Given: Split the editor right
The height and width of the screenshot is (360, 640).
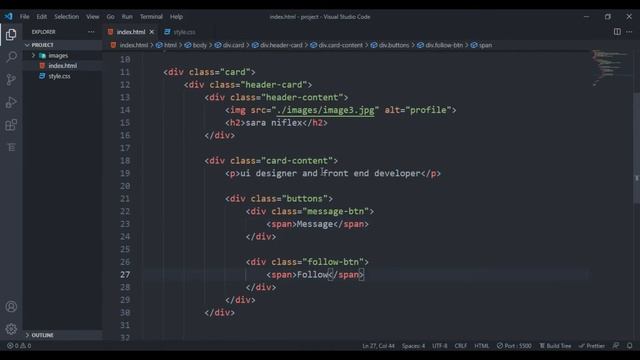Looking at the screenshot, I should click(617, 32).
